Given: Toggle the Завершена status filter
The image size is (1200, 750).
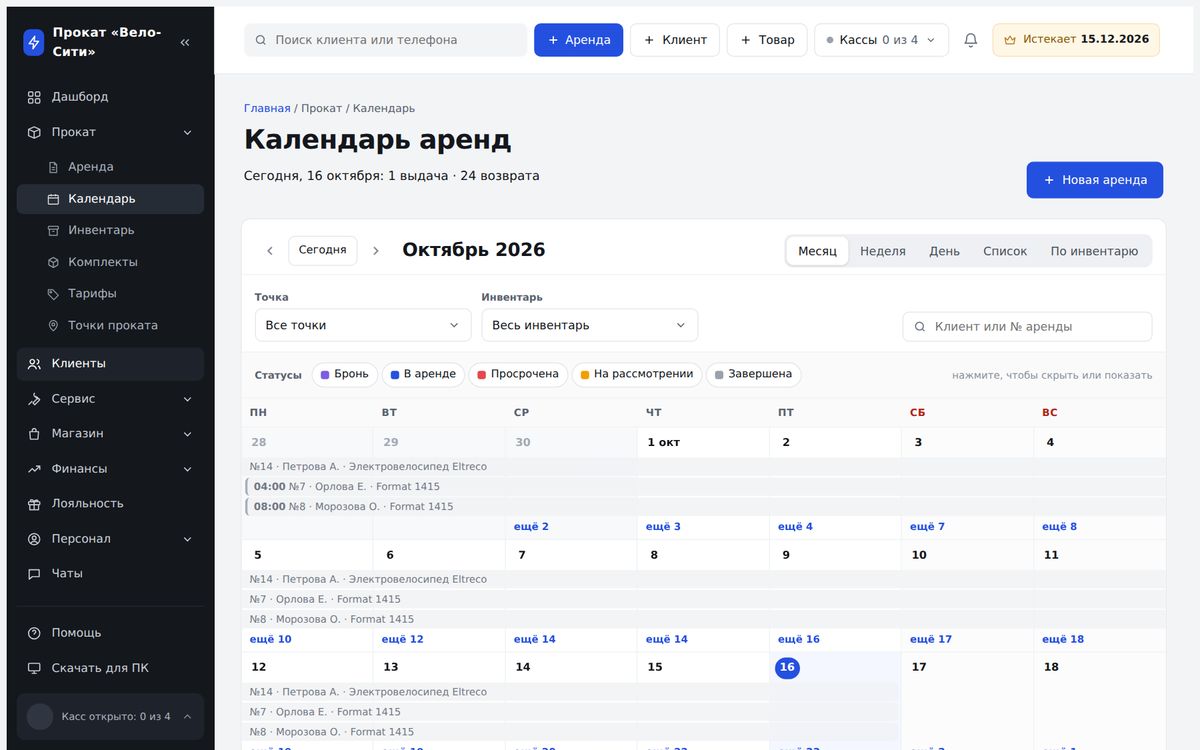Looking at the screenshot, I should tap(754, 374).
